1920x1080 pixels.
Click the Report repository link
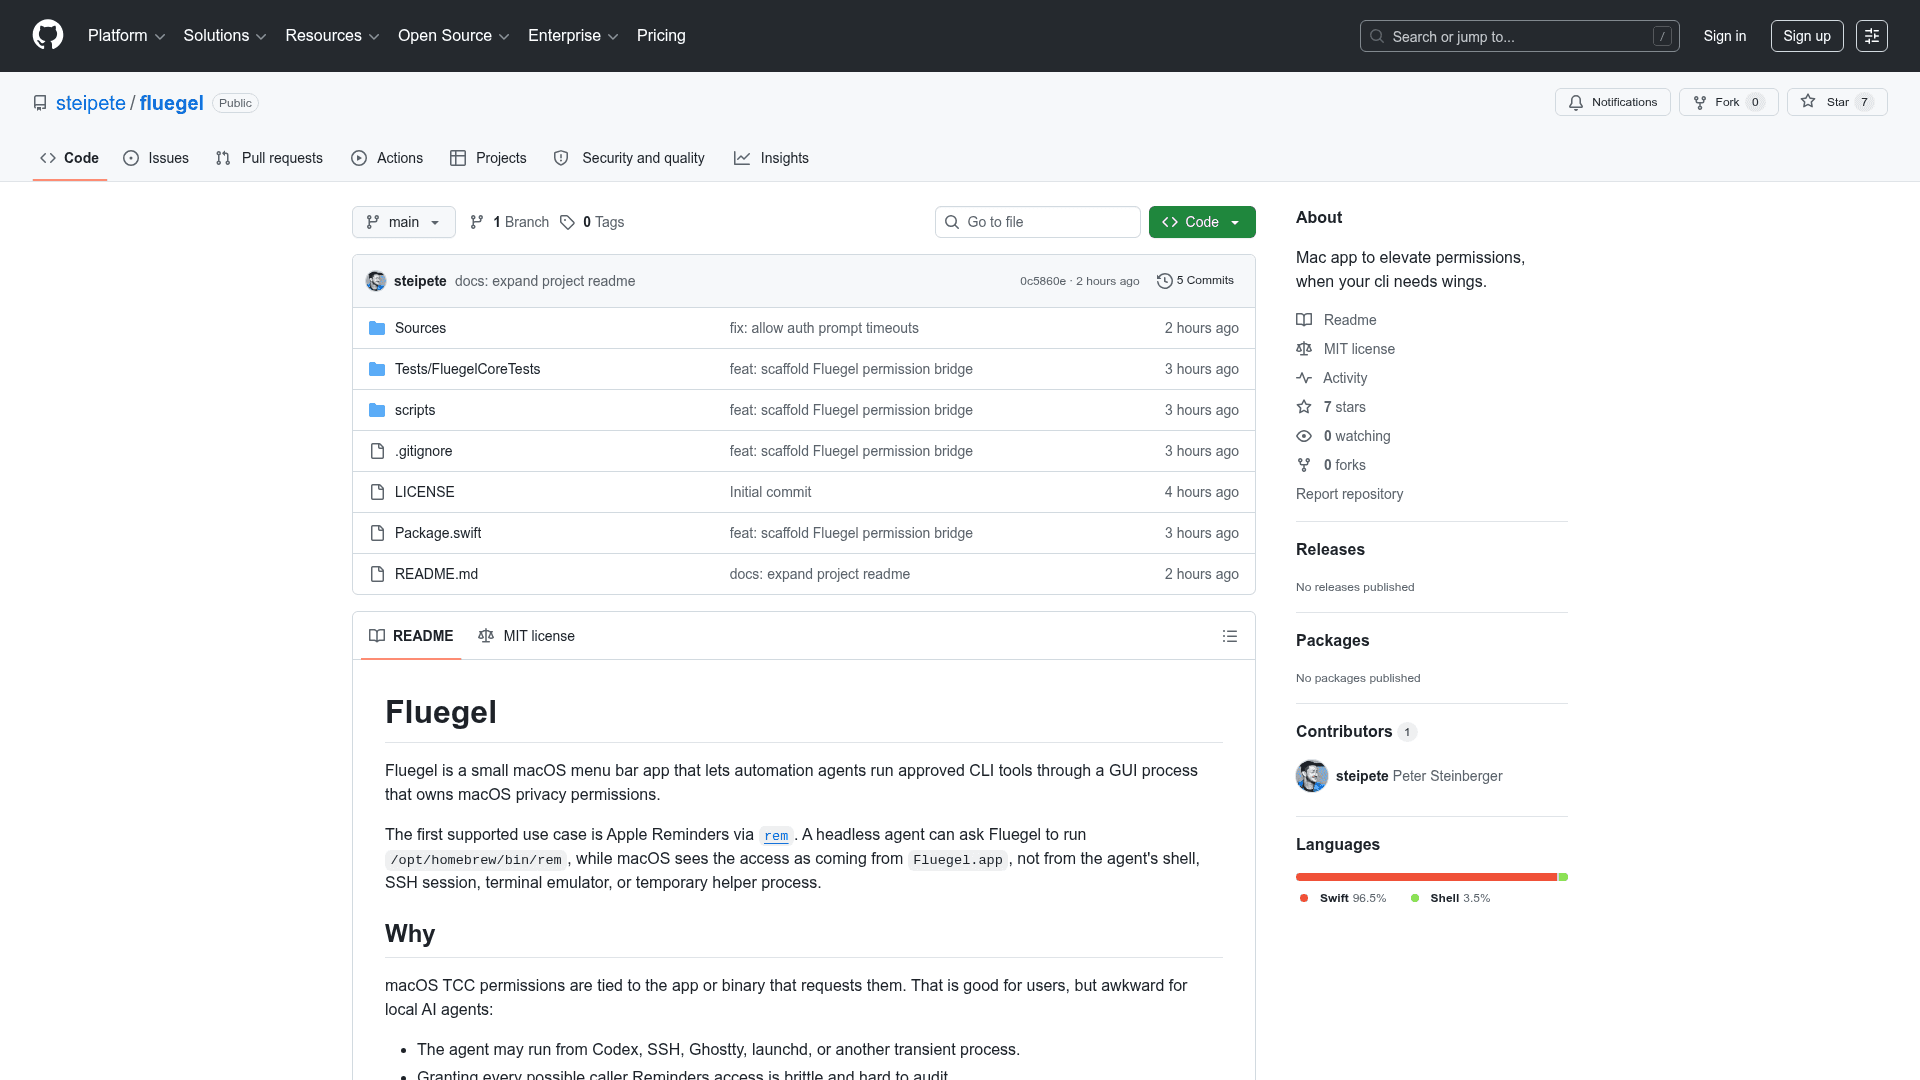[x=1349, y=494]
